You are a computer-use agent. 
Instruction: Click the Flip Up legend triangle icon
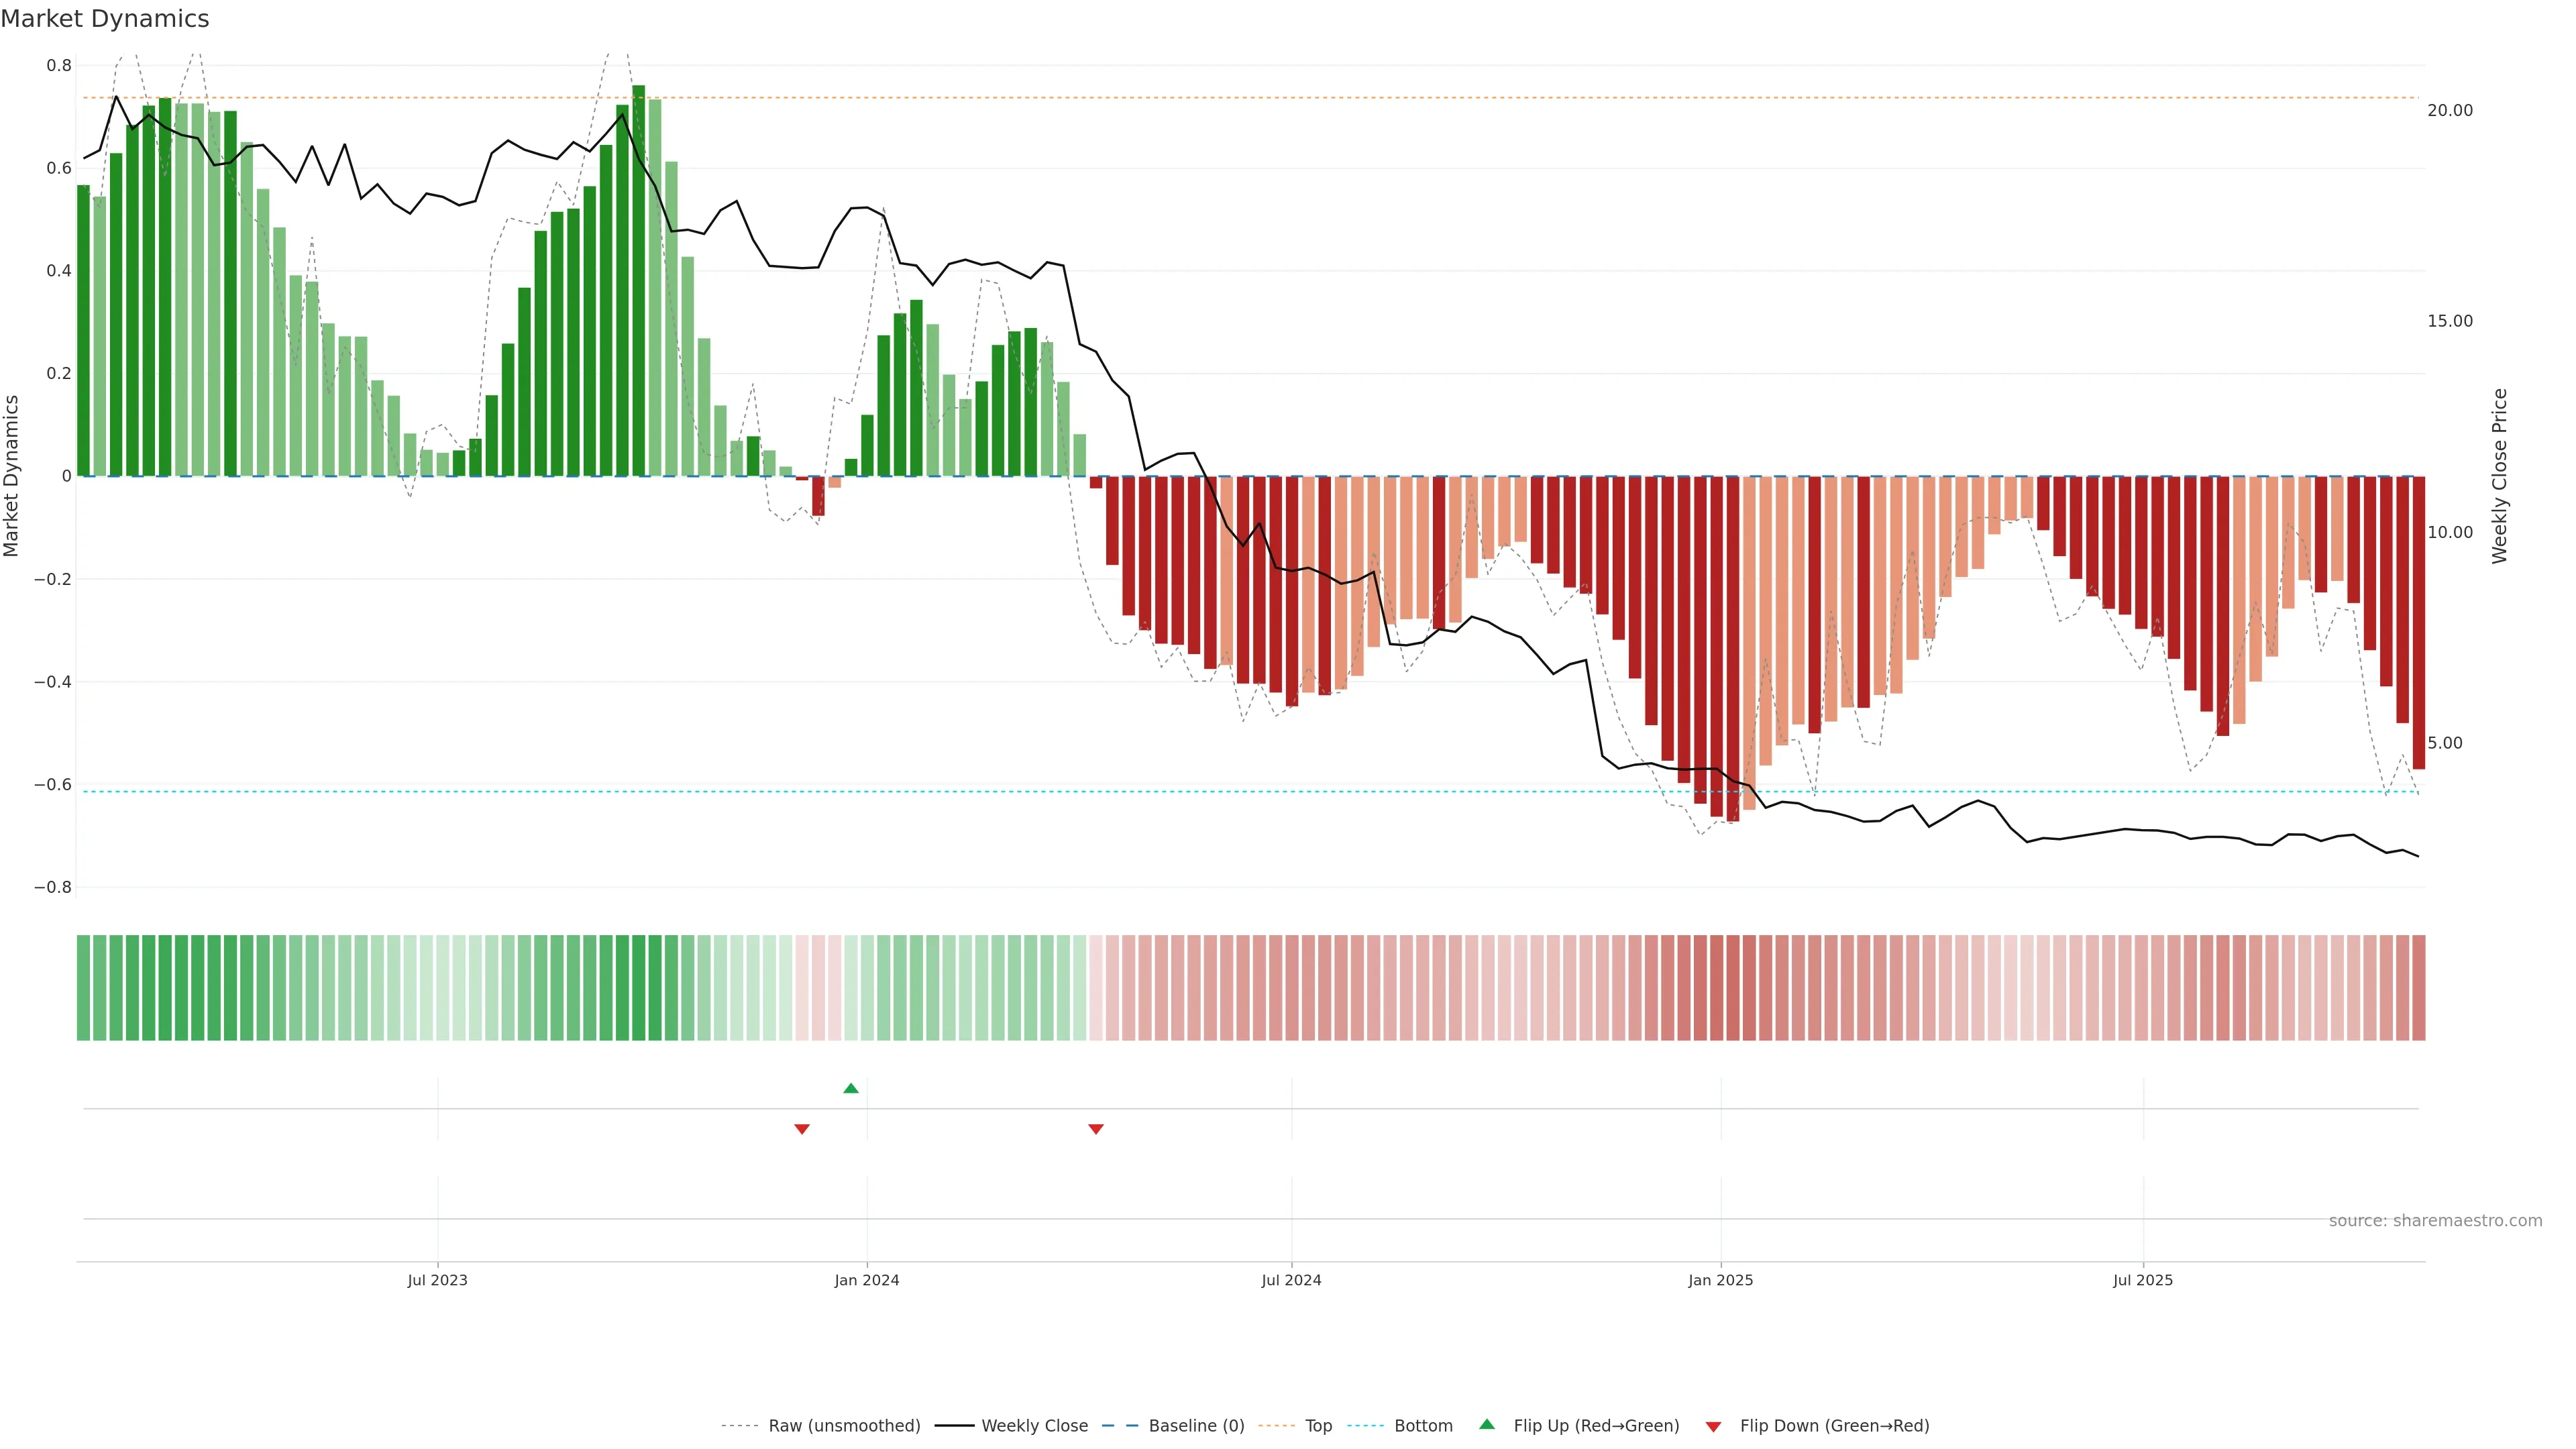(1487, 1424)
